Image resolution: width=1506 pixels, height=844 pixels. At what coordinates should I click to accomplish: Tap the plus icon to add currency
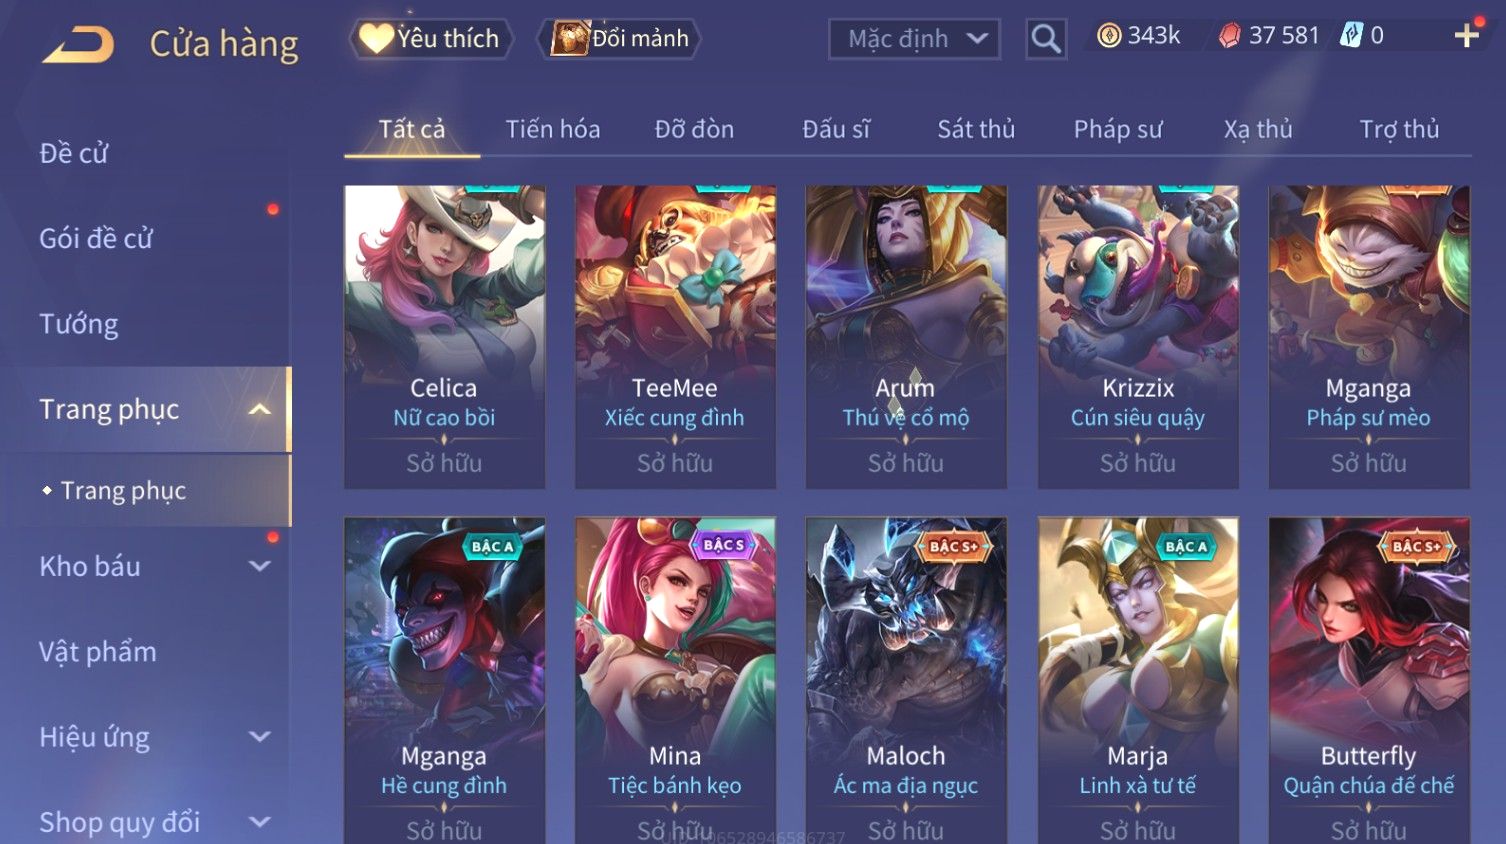[1467, 37]
